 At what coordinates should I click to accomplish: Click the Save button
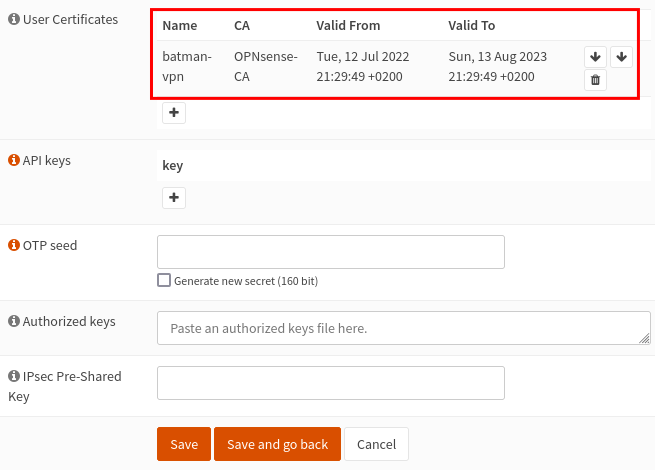pos(184,444)
